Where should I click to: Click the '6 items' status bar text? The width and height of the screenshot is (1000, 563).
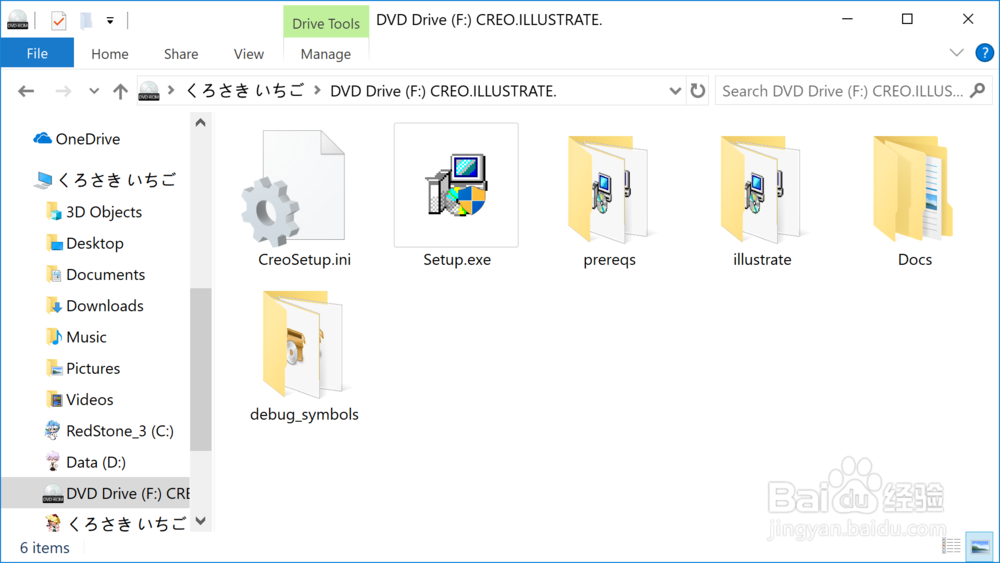click(x=45, y=548)
